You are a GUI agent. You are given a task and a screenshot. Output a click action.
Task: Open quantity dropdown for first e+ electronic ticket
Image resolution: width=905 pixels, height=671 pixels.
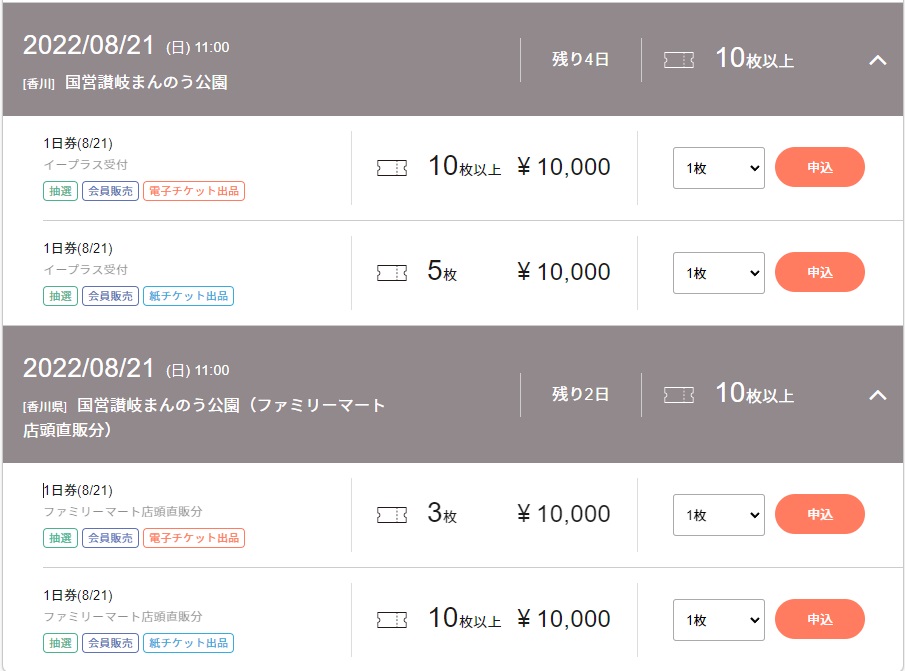click(719, 168)
